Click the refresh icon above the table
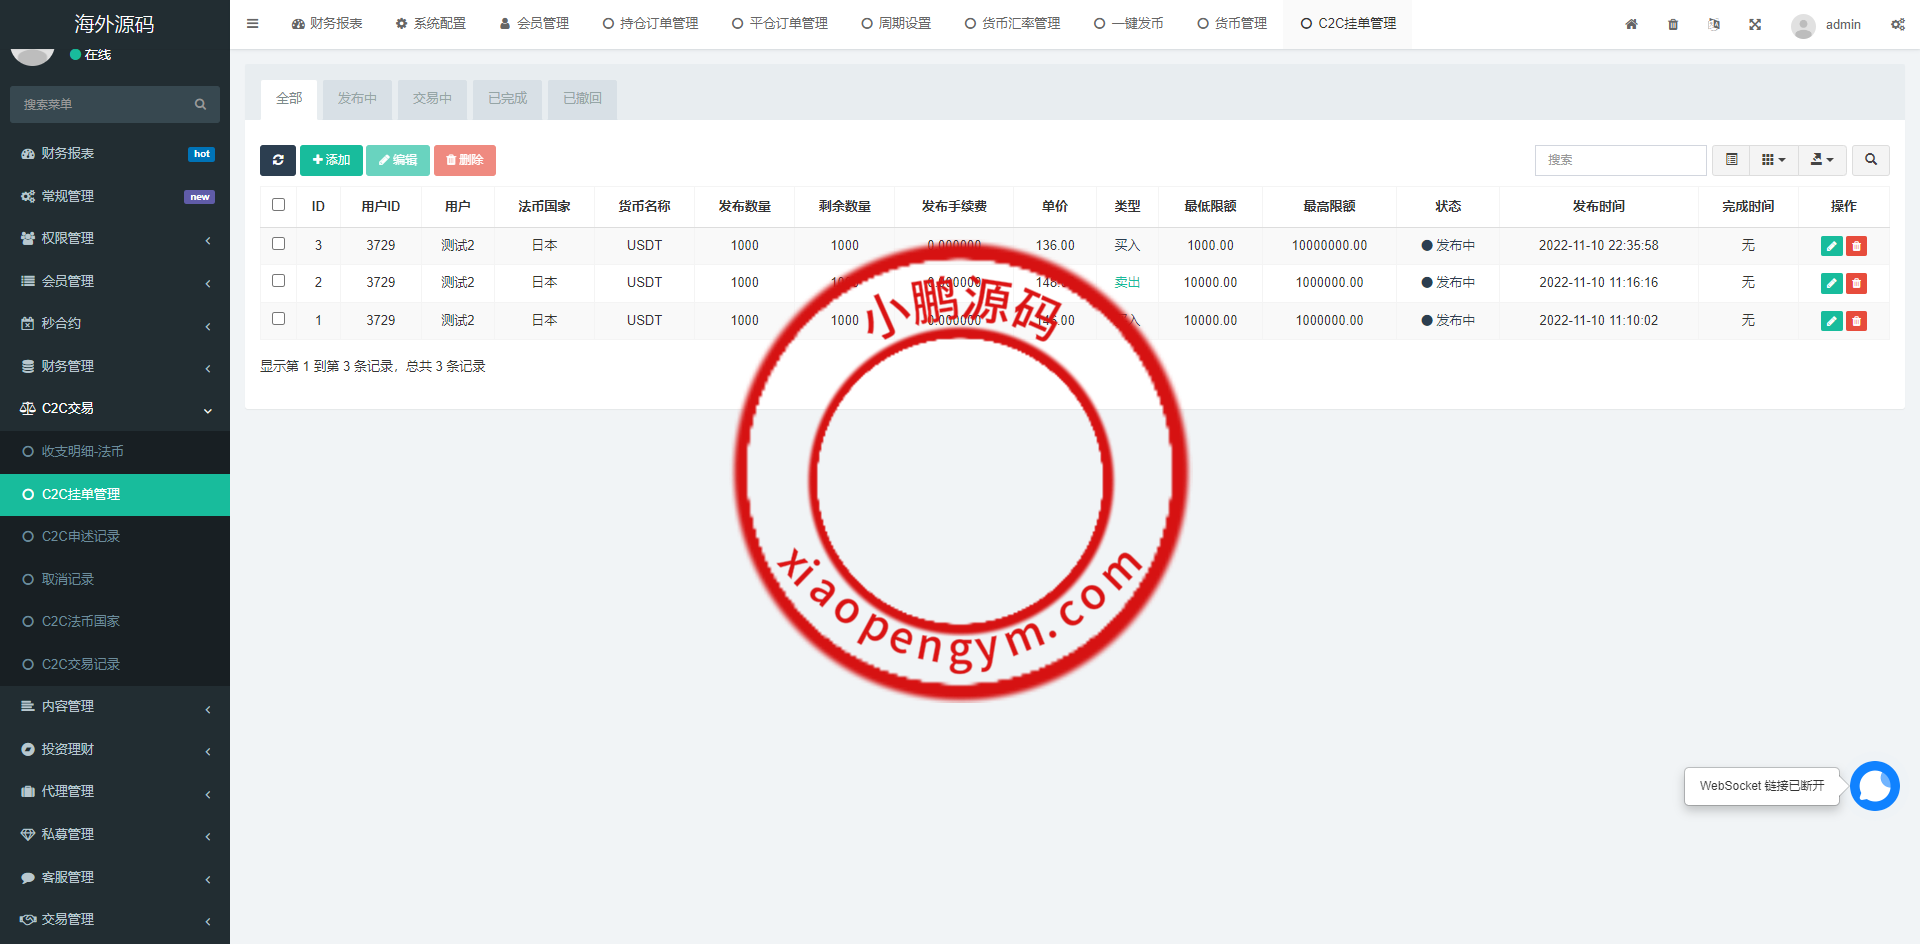The image size is (1920, 944). [x=278, y=160]
